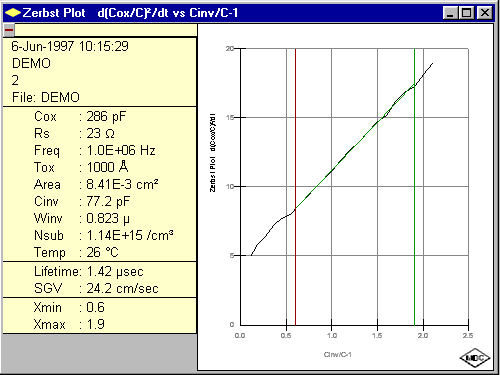Screen dimensions: 500x375
Task: Click the Lifetime value 1.42 µsec
Action: [x=115, y=272]
